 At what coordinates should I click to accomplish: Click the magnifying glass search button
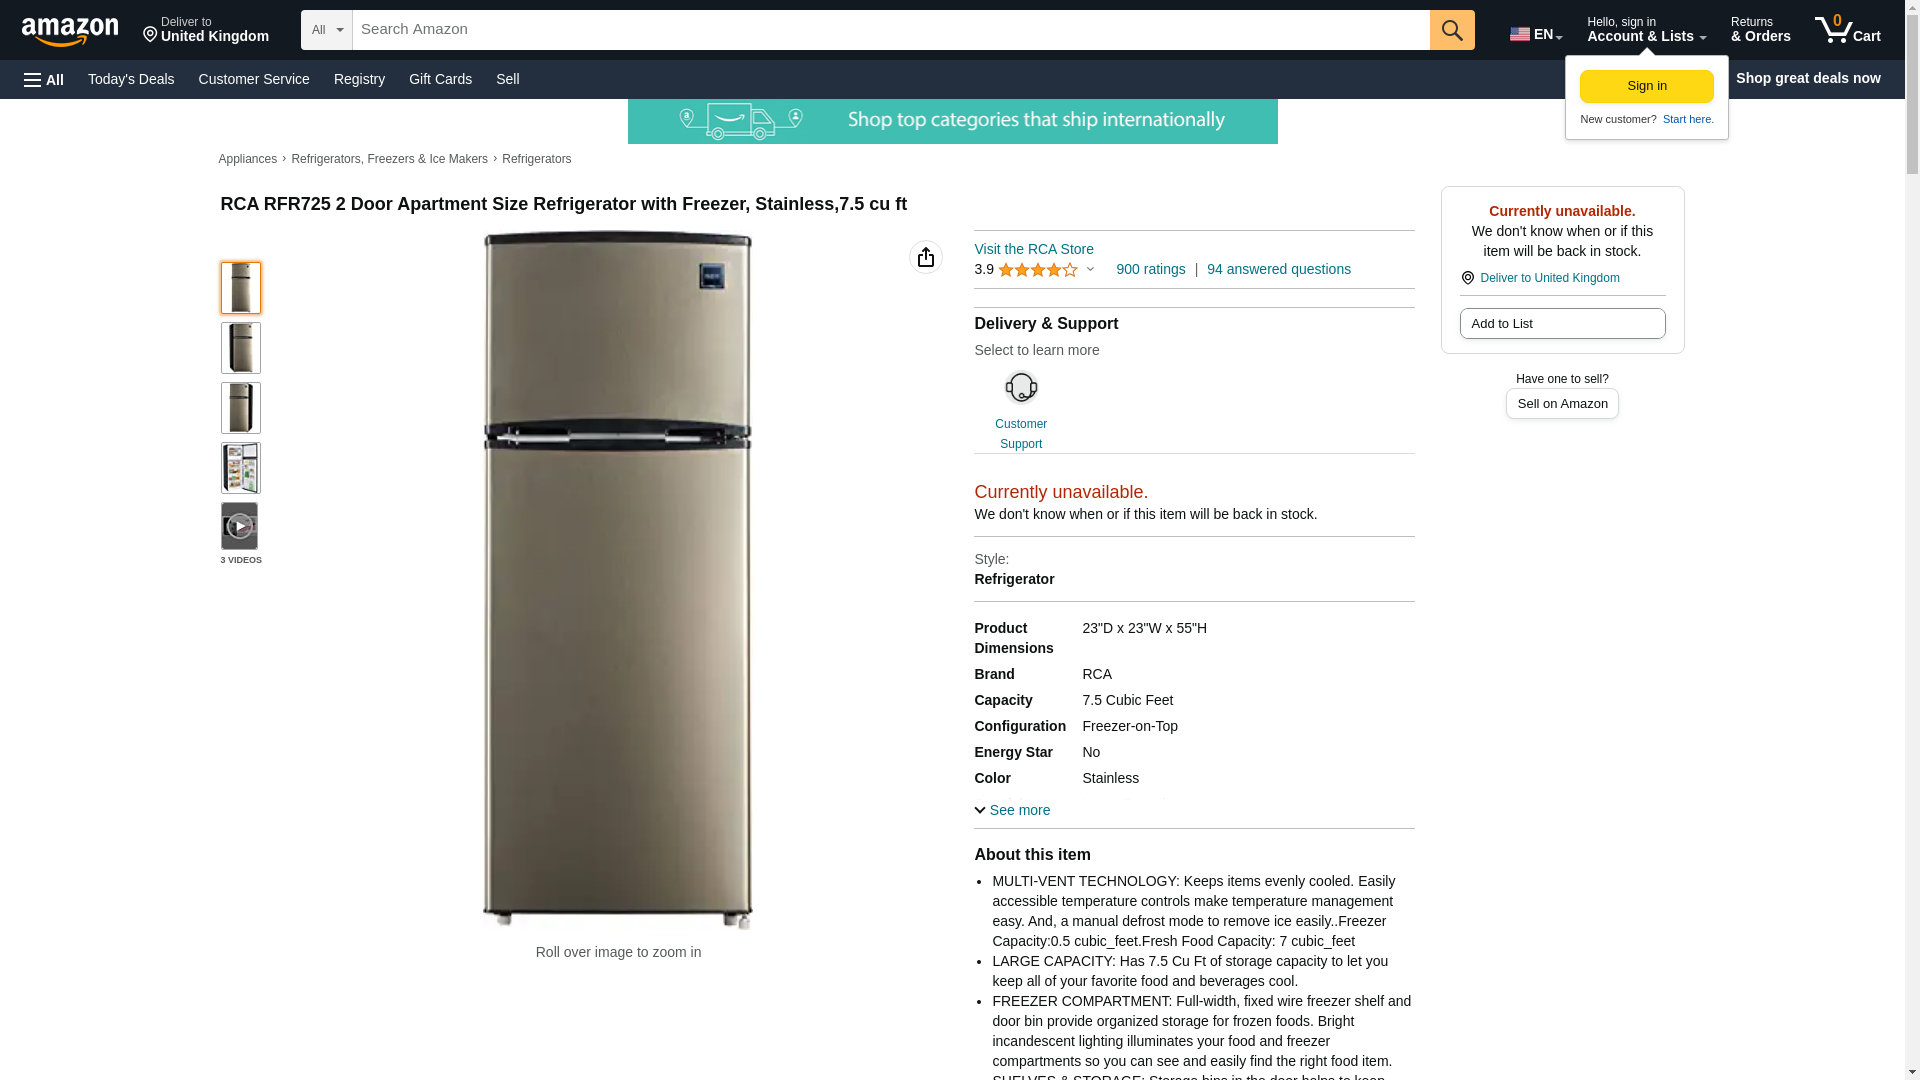pyautogui.click(x=1451, y=30)
